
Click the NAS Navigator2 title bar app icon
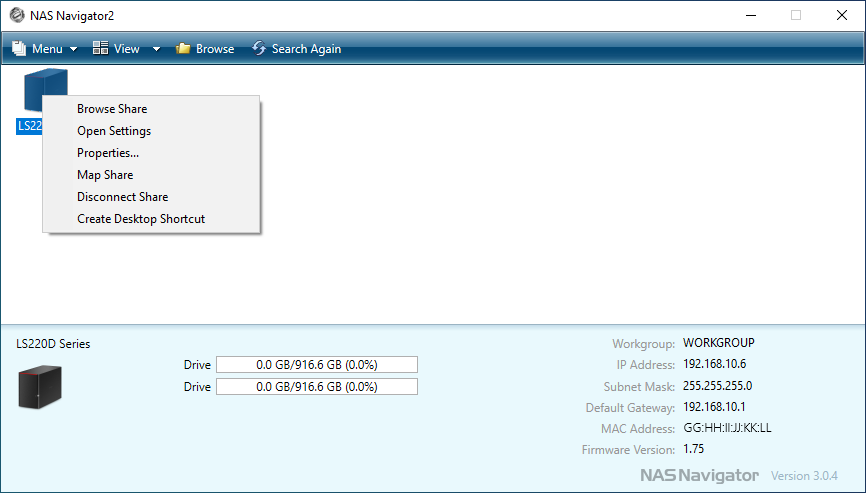[x=16, y=15]
